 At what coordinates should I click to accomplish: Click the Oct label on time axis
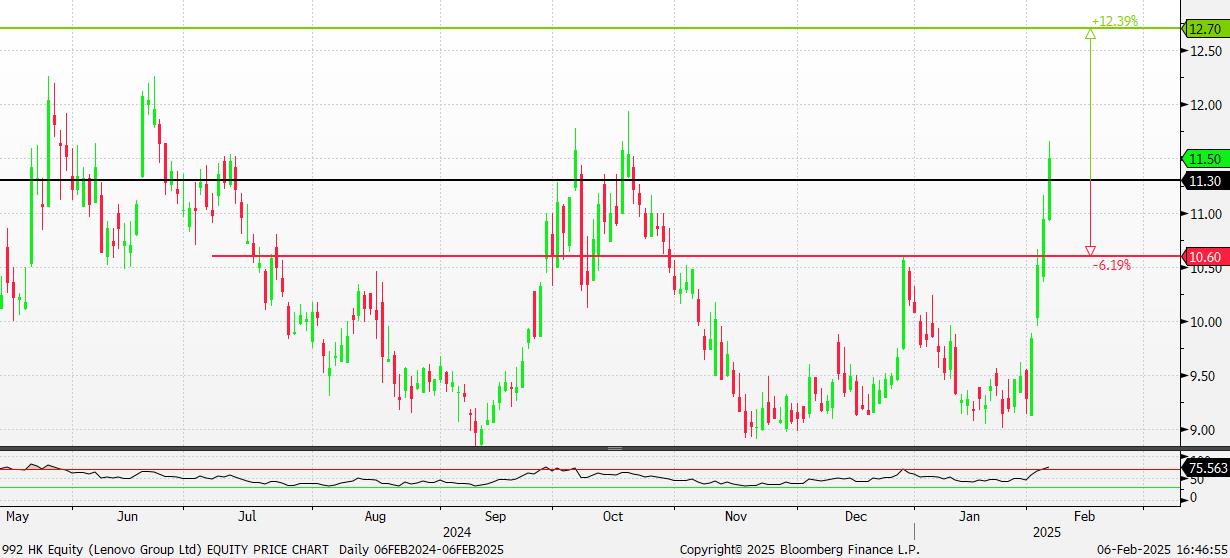pyautogui.click(x=612, y=517)
